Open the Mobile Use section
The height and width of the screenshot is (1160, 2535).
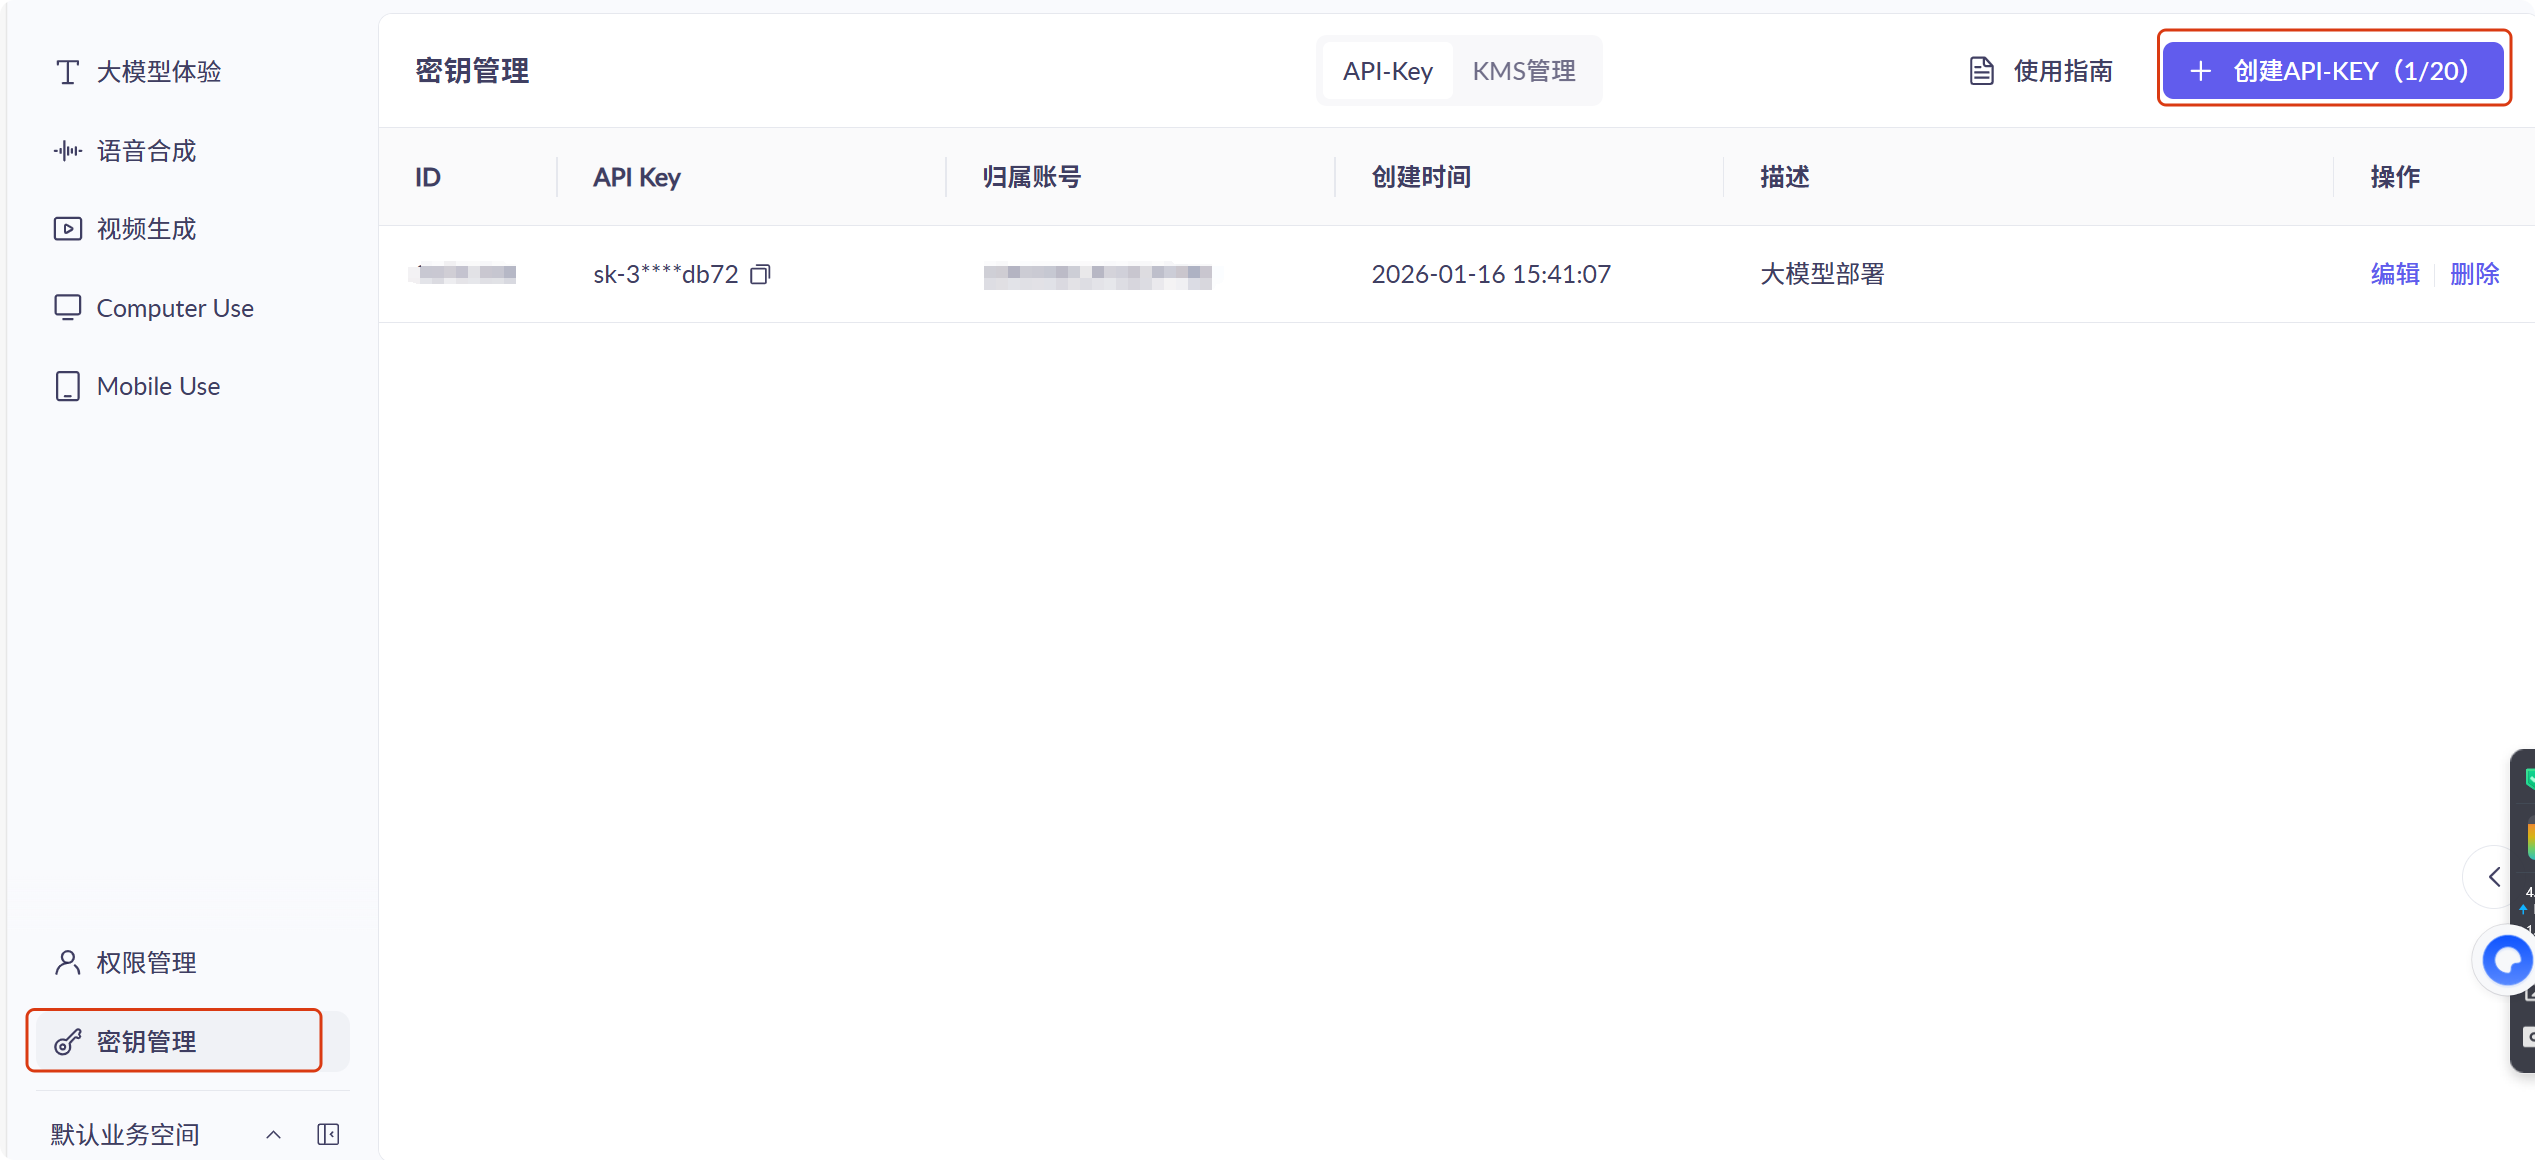coord(157,386)
